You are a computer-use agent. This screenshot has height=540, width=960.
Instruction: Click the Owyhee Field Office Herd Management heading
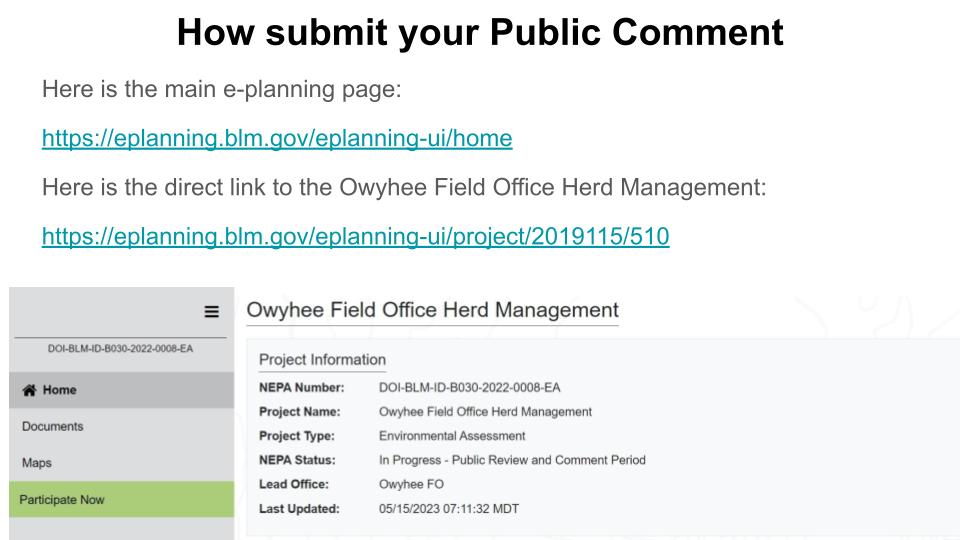coord(432,310)
